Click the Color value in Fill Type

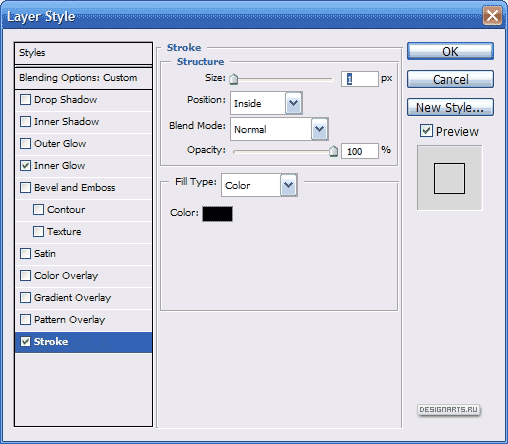click(237, 185)
